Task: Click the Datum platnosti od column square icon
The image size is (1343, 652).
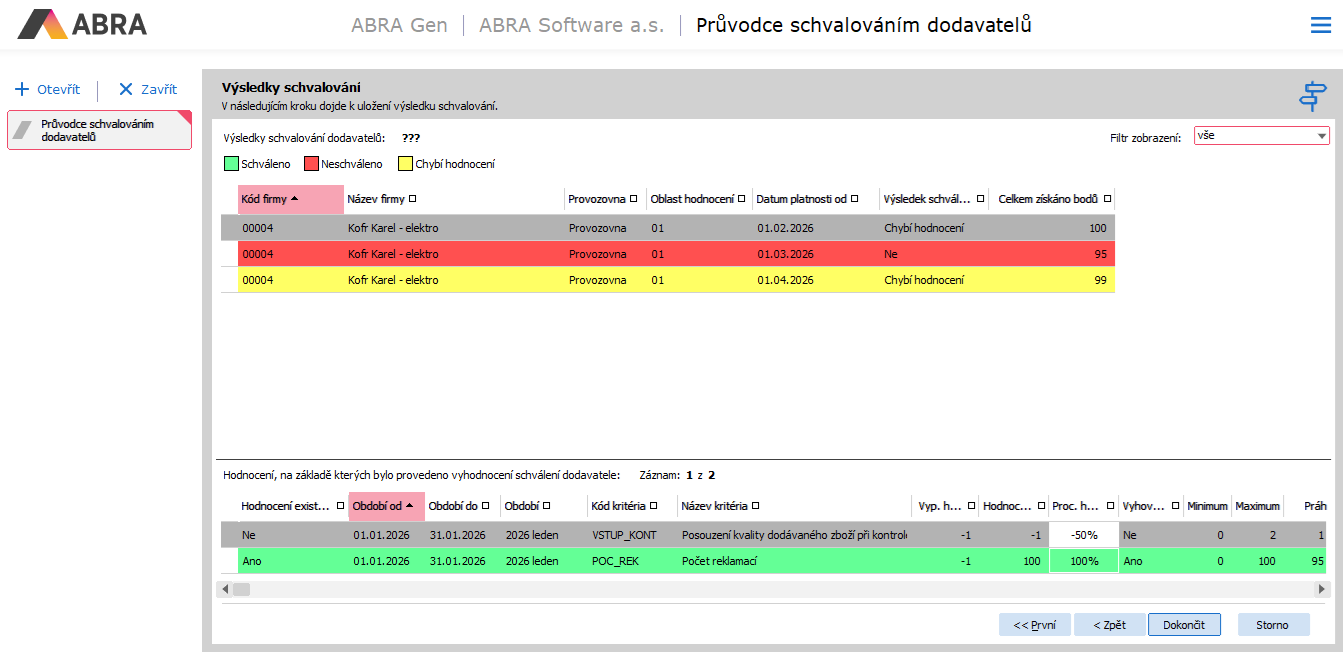Action: pos(854,199)
